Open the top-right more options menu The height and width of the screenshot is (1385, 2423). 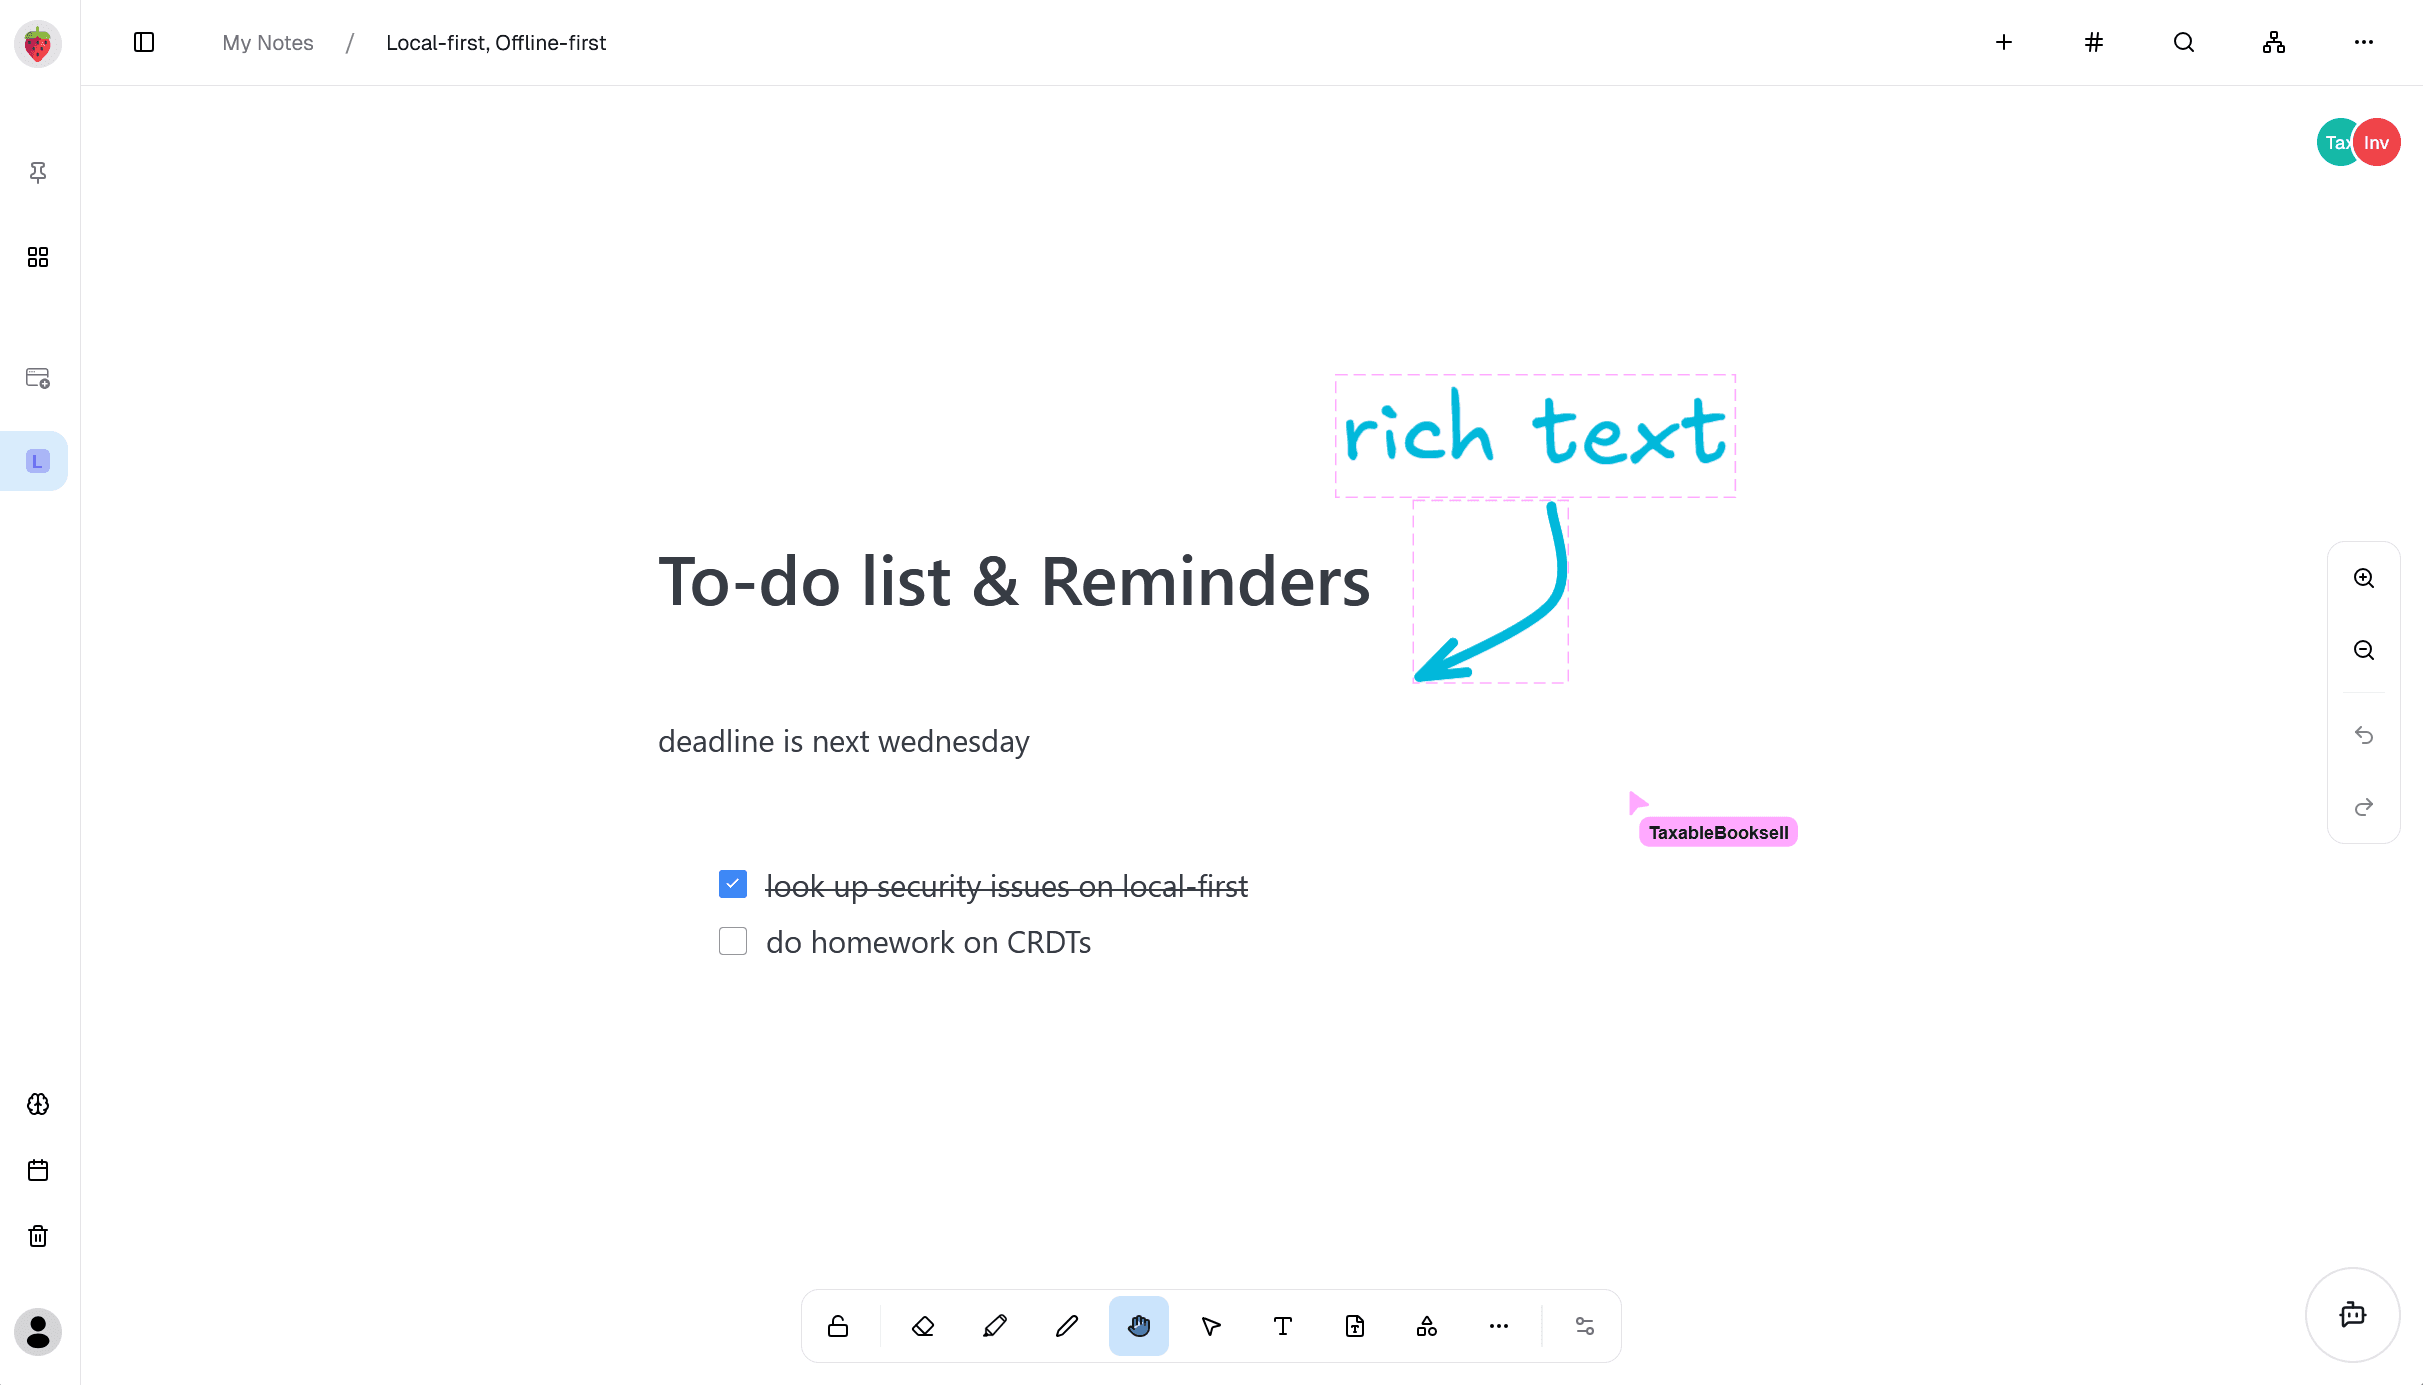[x=2363, y=42]
